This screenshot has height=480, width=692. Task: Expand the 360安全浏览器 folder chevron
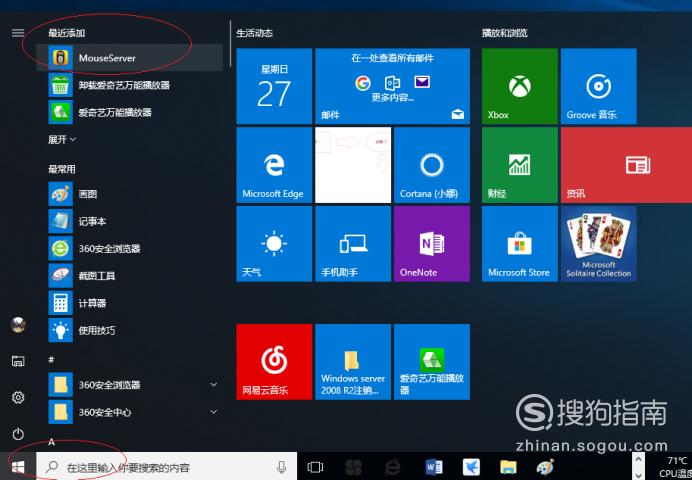pyautogui.click(x=214, y=385)
